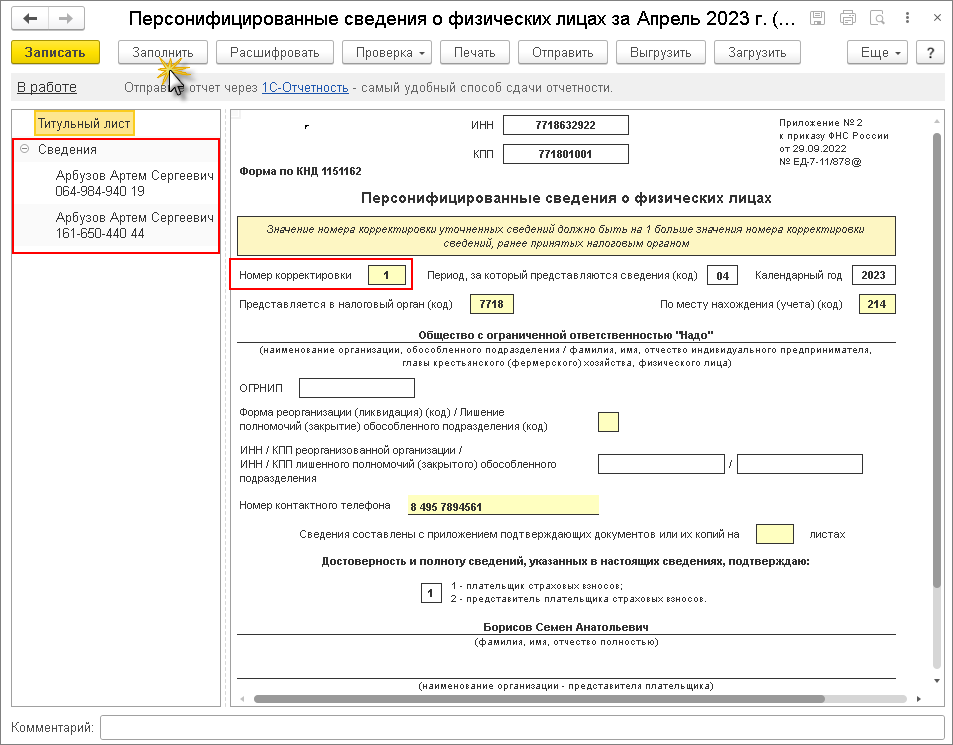Open the print preview magnifier icon
This screenshot has width=953, height=745.
[877, 18]
